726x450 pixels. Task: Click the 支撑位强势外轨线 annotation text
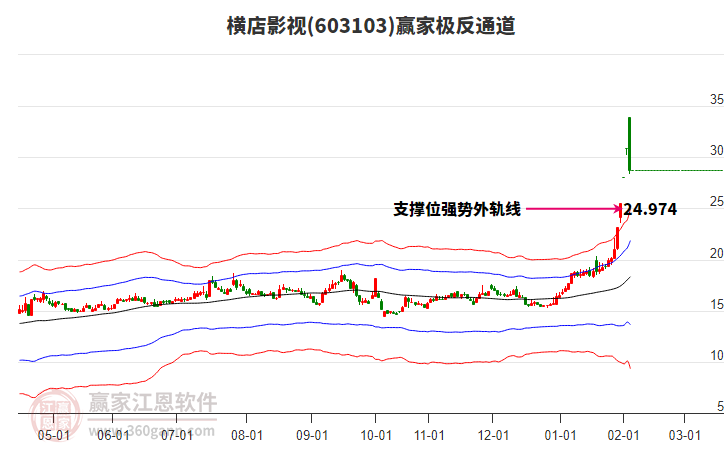(457, 209)
